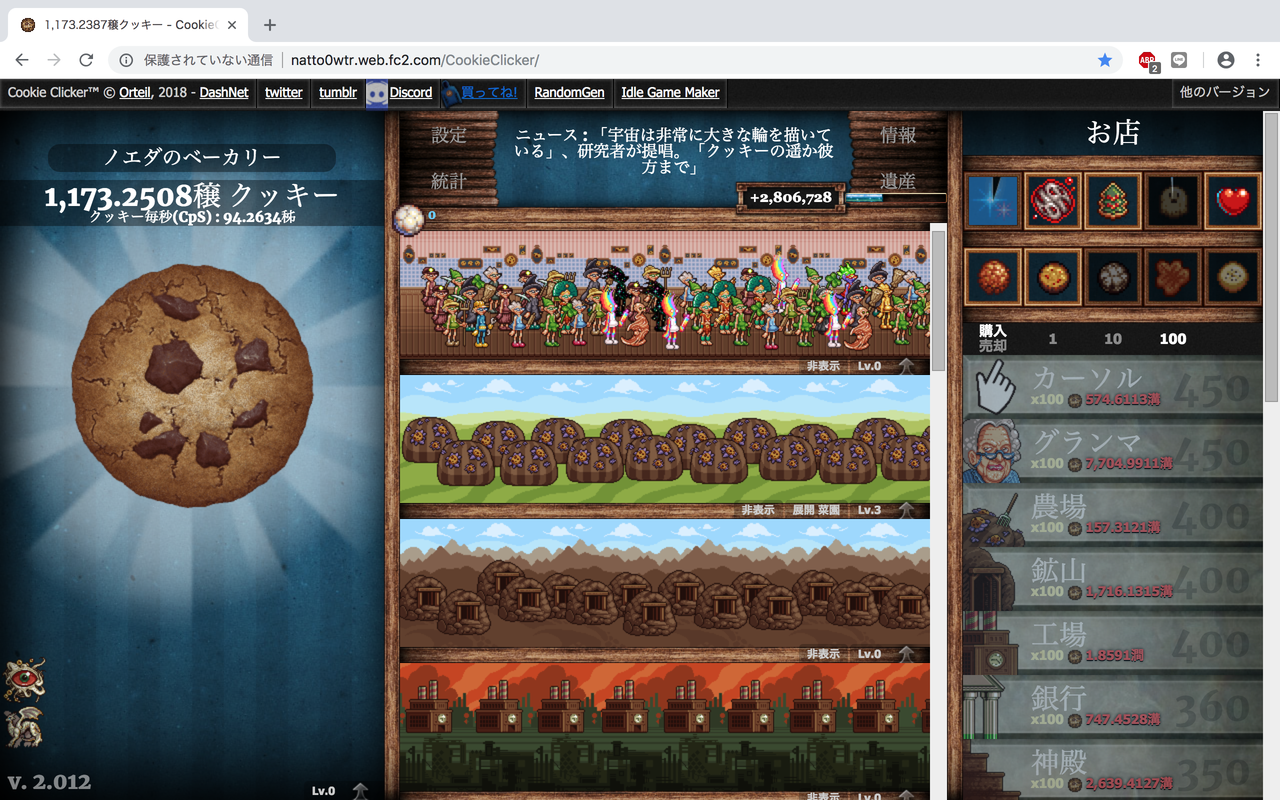
Task: Buy the pale biscuit cookie upgrade
Action: tap(1233, 277)
